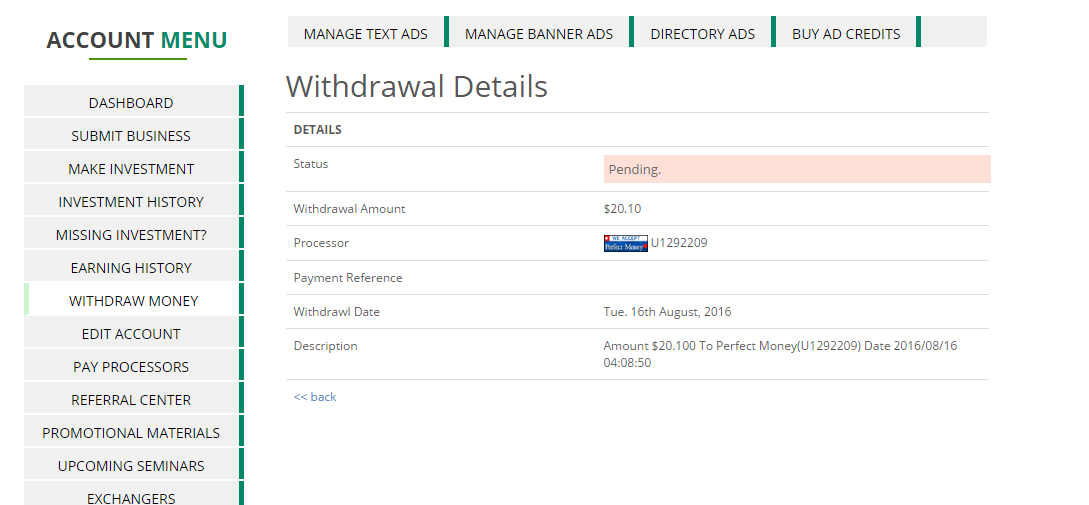Click the Perfect Money processor logo

[625, 243]
